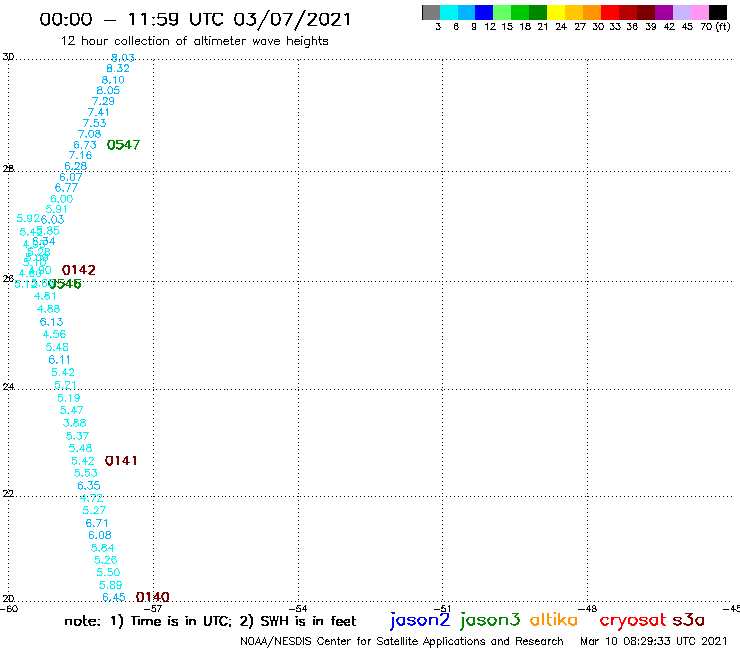Screen dimensions: 740x650
Task: Click the 7.41 wave height value
Action: coord(99,112)
